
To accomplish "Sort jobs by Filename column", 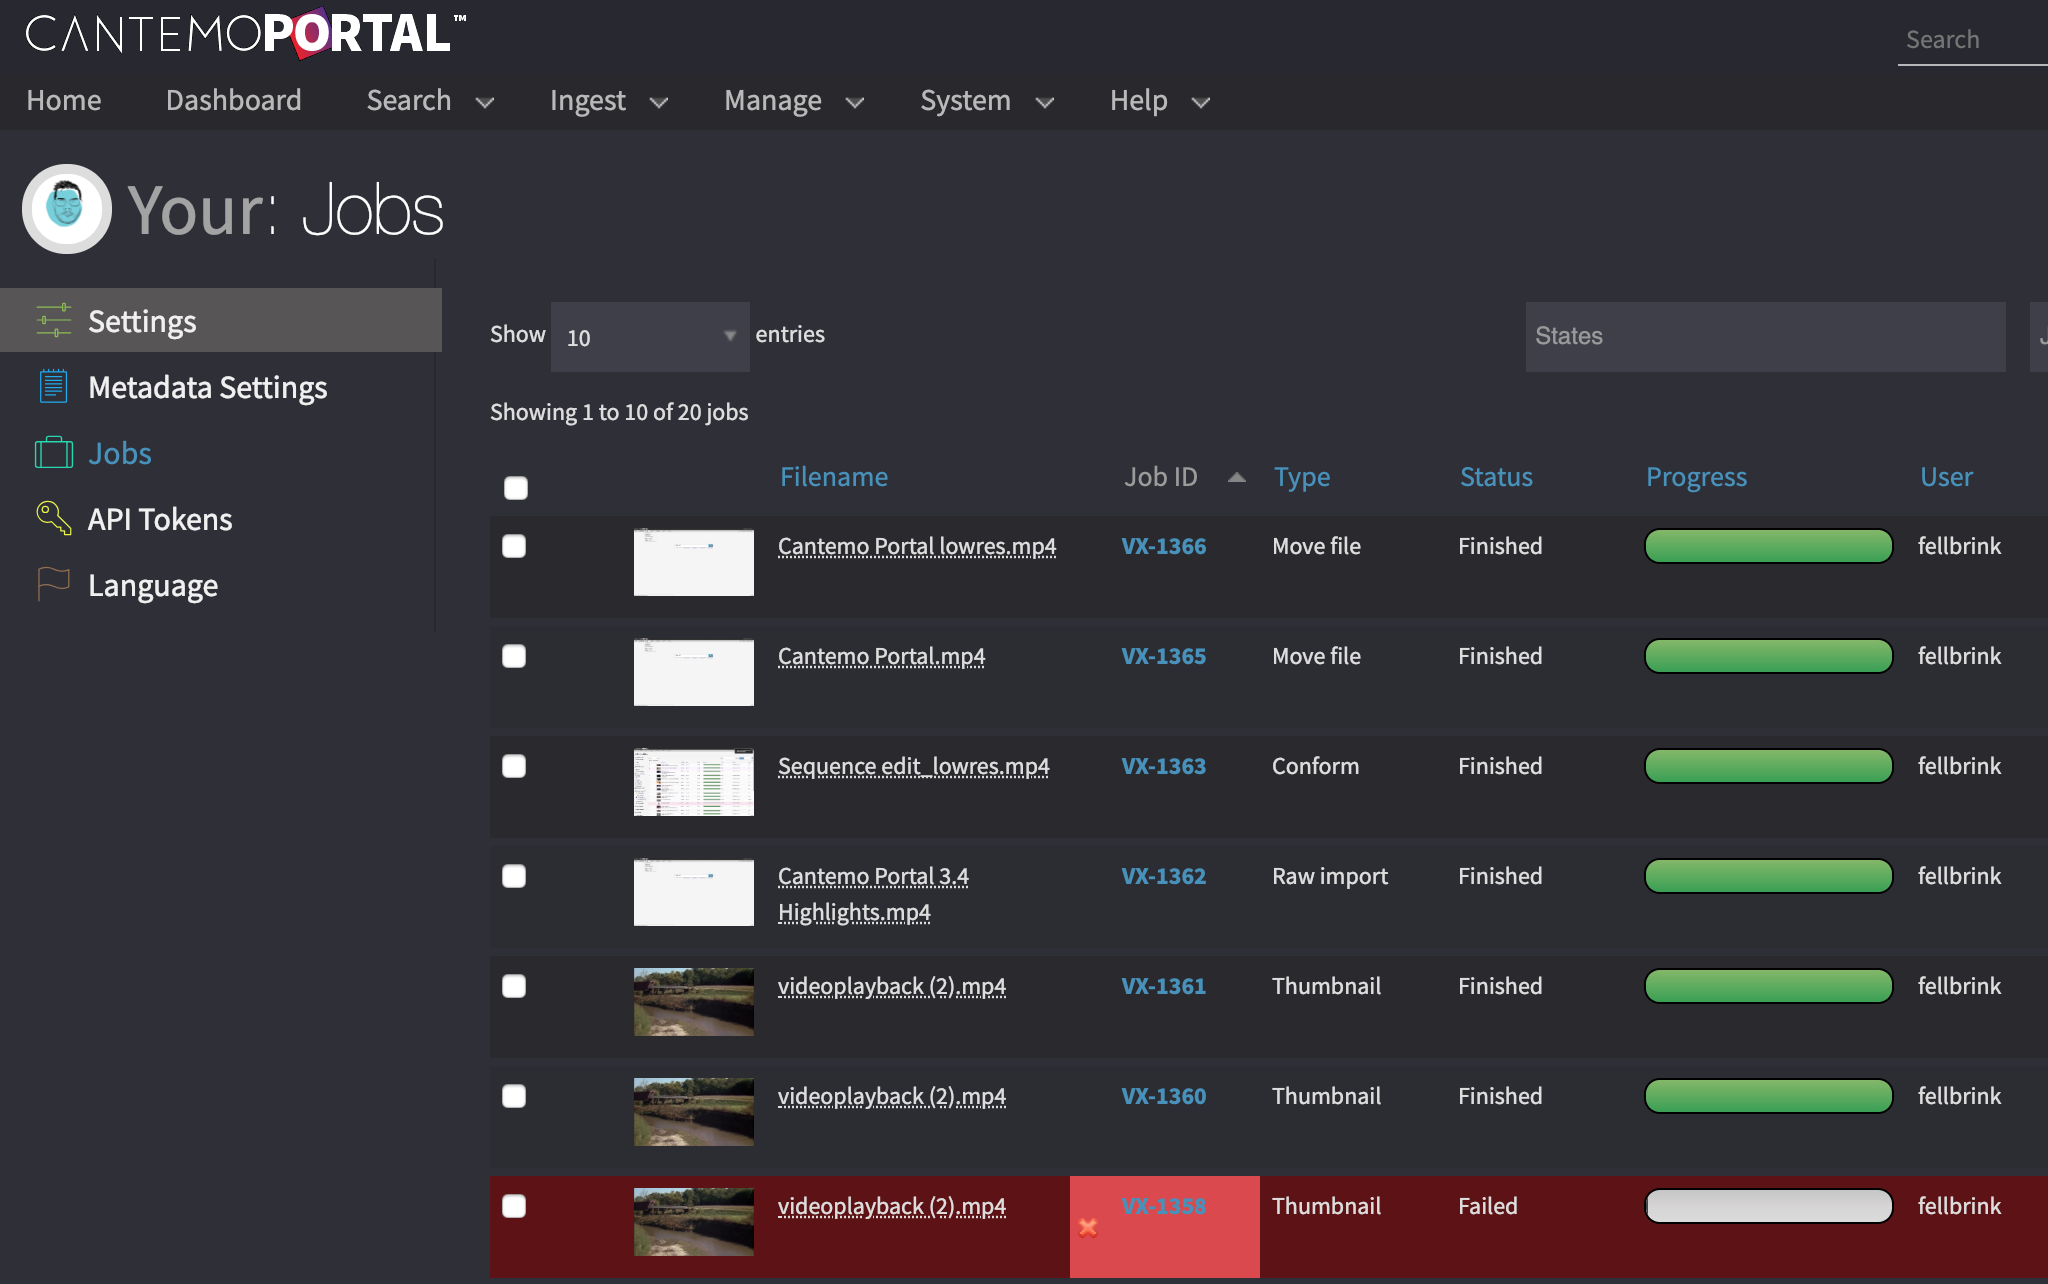I will click(834, 477).
